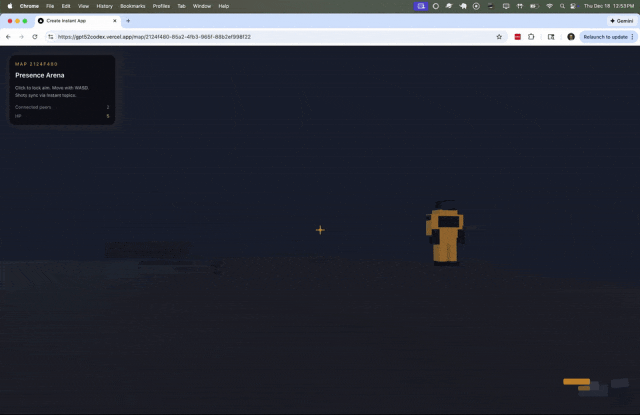Go forward to next page
Viewport: 640px width, 415px height.
[21, 37]
